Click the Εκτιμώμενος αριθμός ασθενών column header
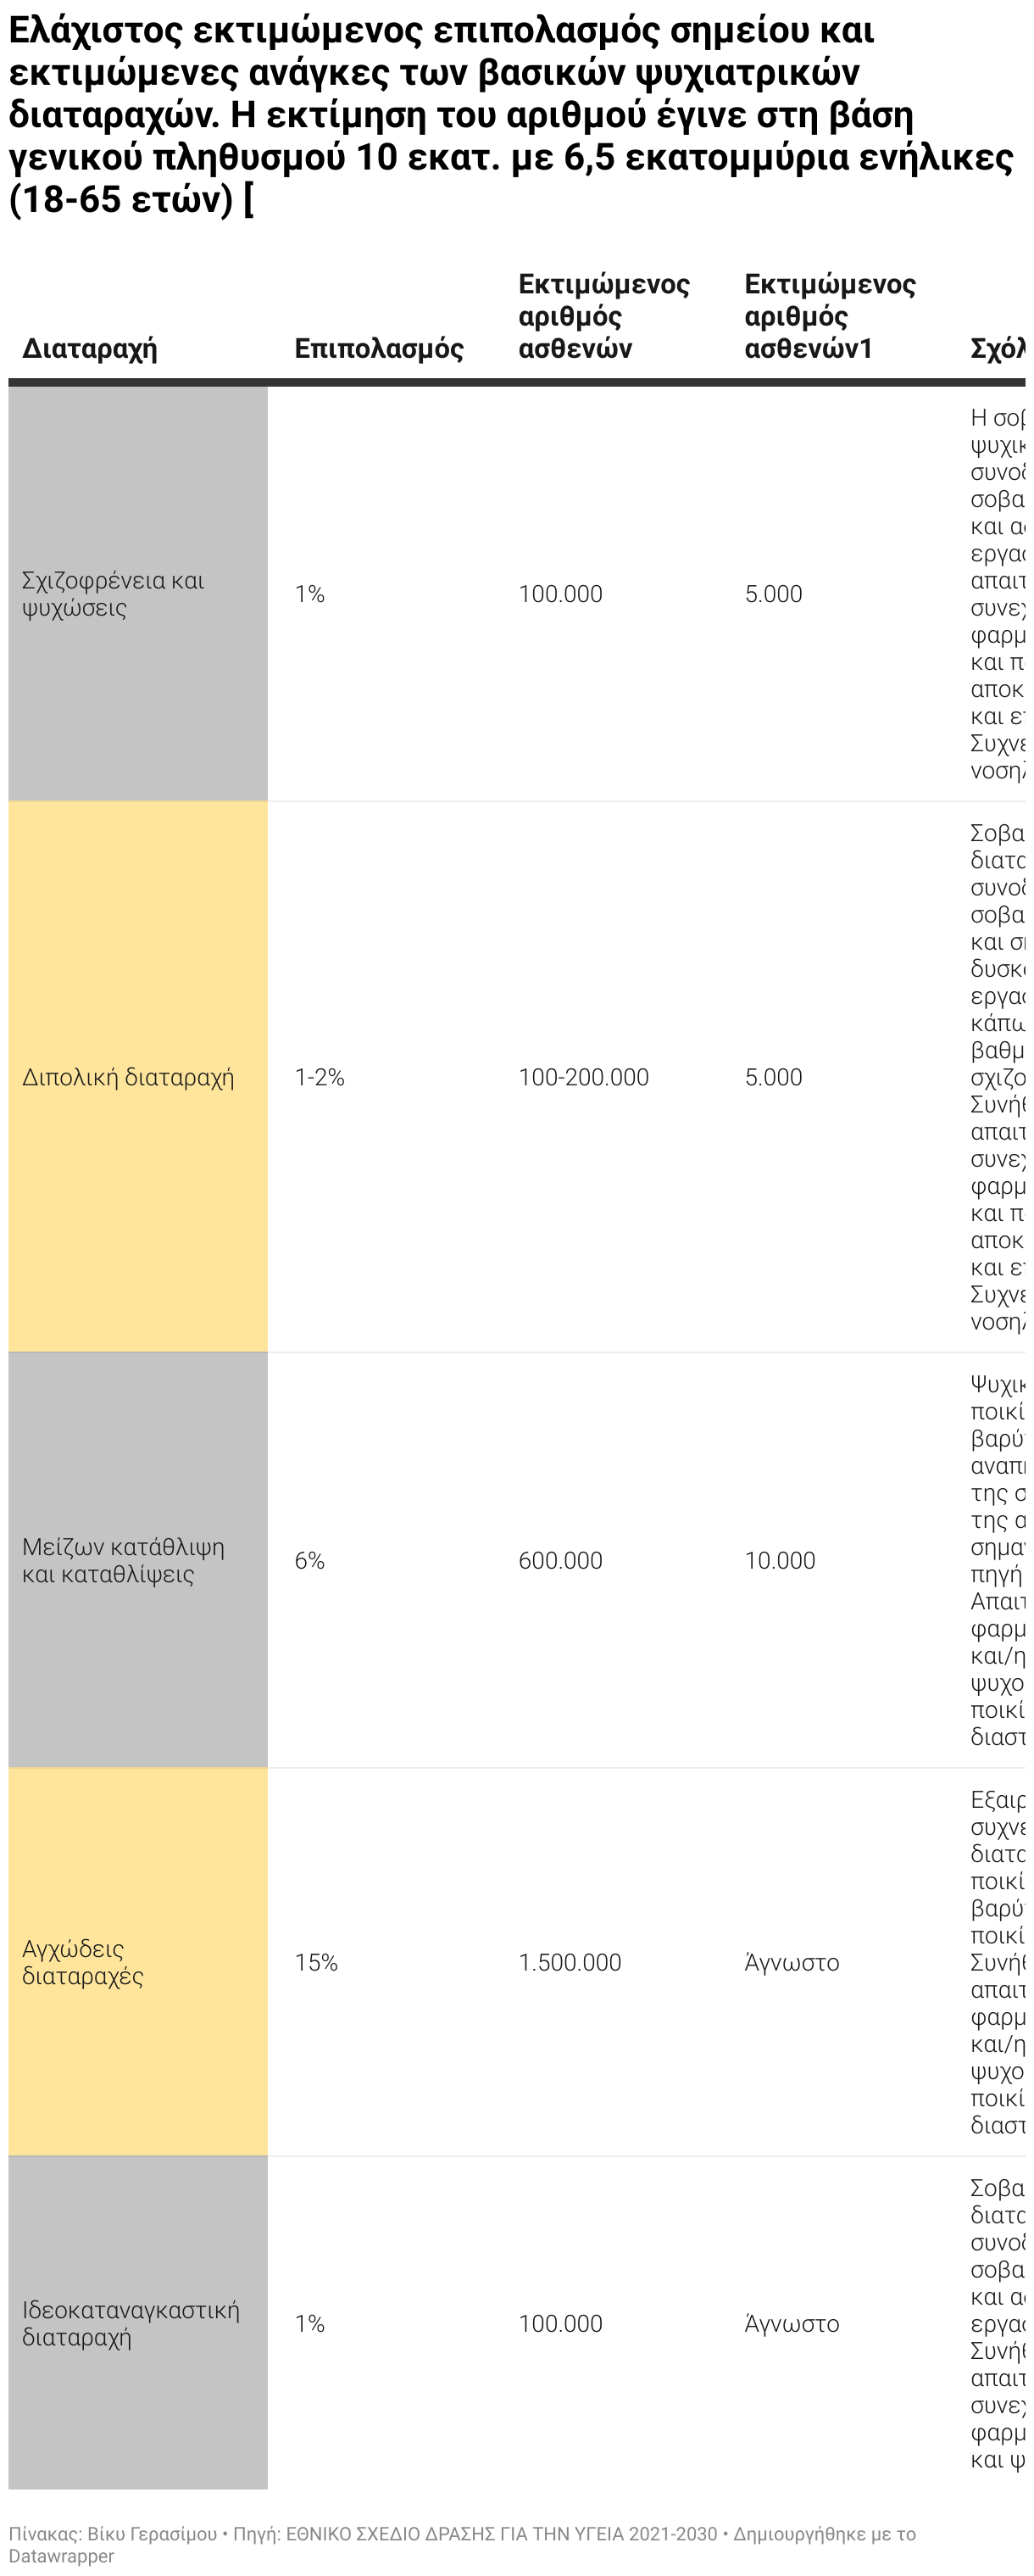Image resolution: width=1034 pixels, height=2576 pixels. (604, 316)
